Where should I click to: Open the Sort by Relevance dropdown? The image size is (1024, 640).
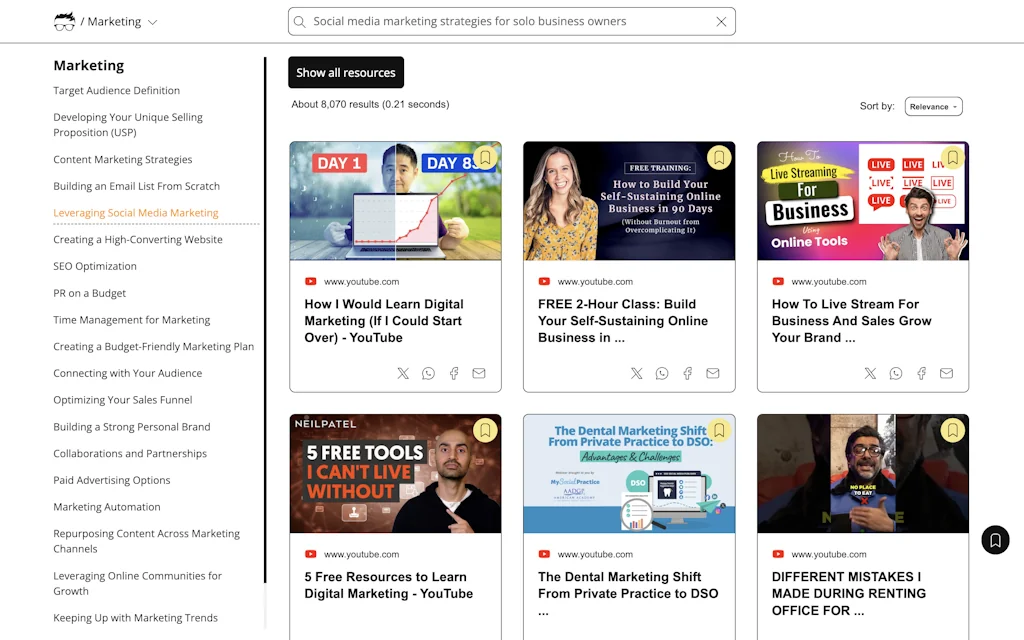(933, 105)
